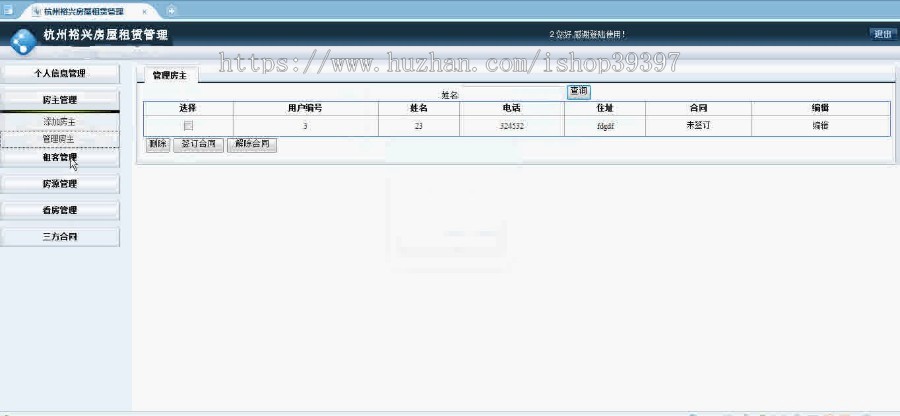
Task: Expand the 房主管理 sidebar section
Action: click(x=60, y=100)
